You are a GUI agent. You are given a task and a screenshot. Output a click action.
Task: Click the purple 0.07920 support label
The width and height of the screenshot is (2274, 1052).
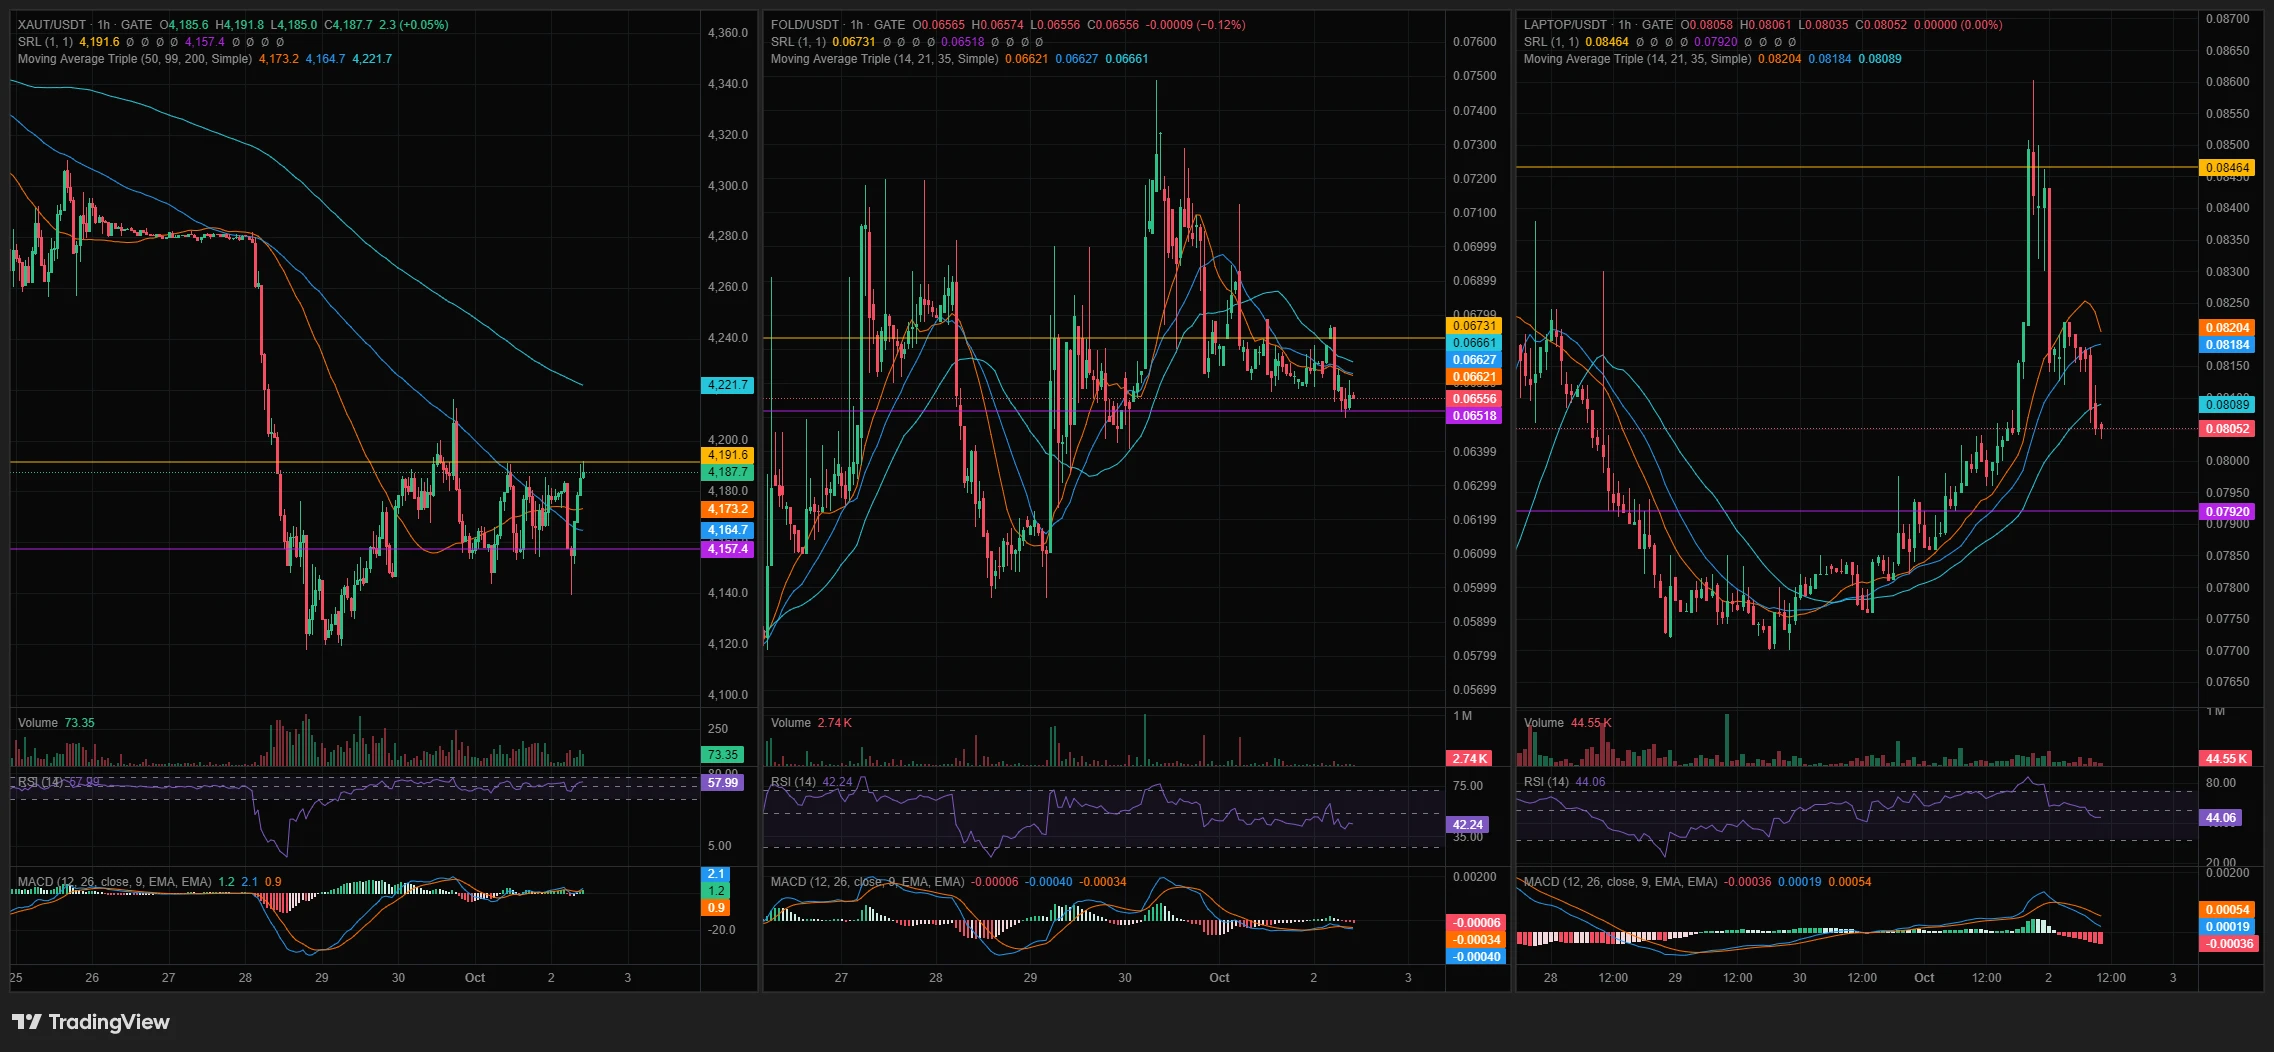[2227, 512]
